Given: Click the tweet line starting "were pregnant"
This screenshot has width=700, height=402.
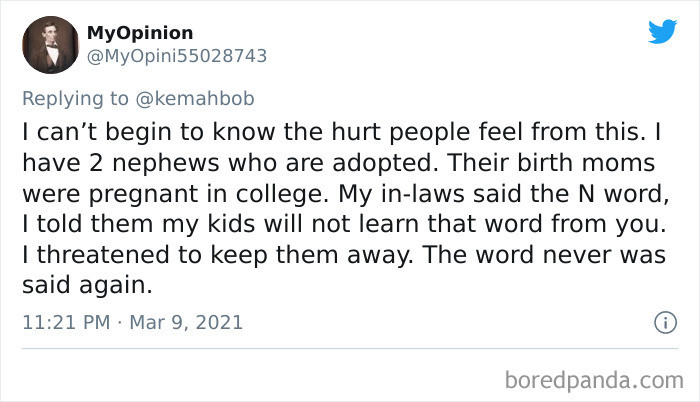Looking at the screenshot, I should 340,192.
